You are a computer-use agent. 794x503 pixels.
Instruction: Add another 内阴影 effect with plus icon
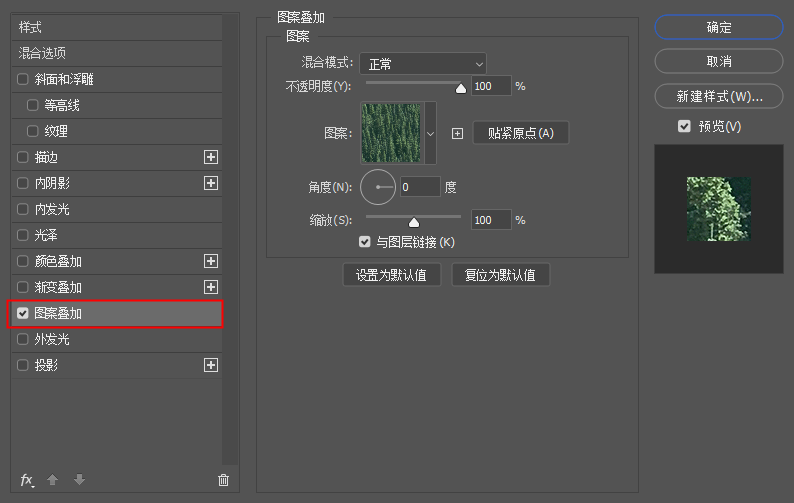[211, 183]
